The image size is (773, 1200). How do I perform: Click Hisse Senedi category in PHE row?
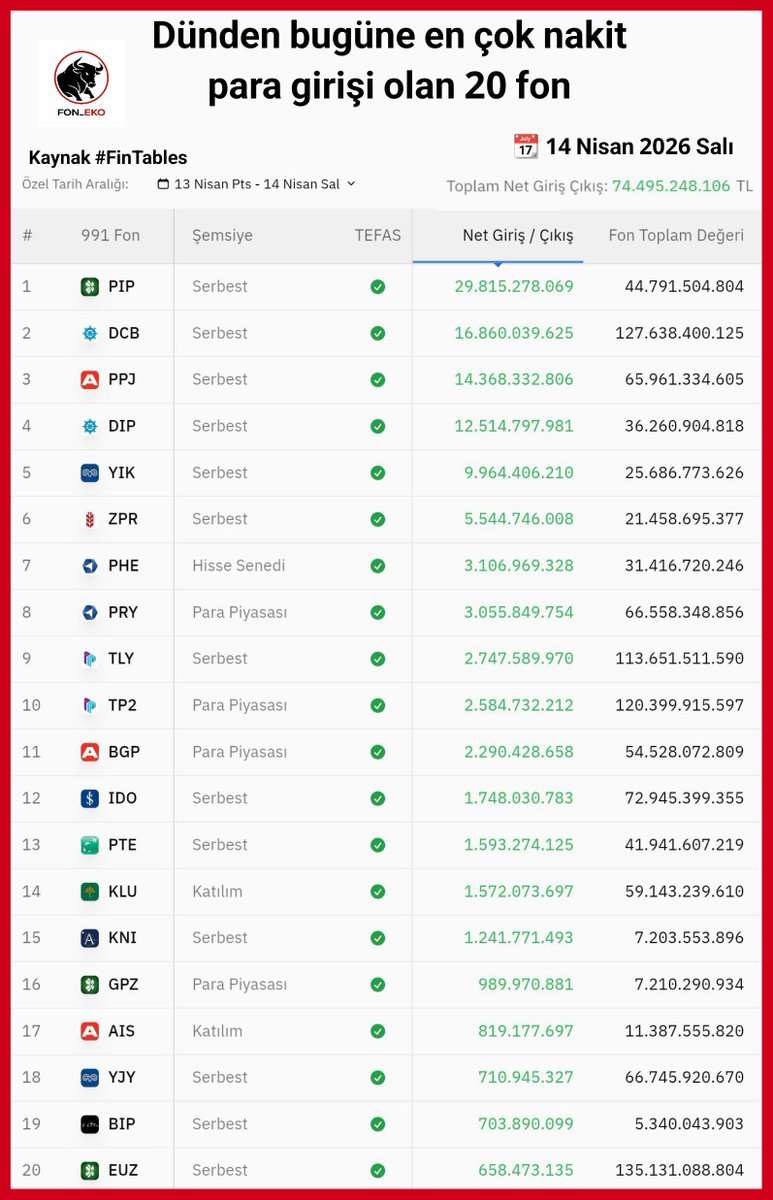pos(239,566)
